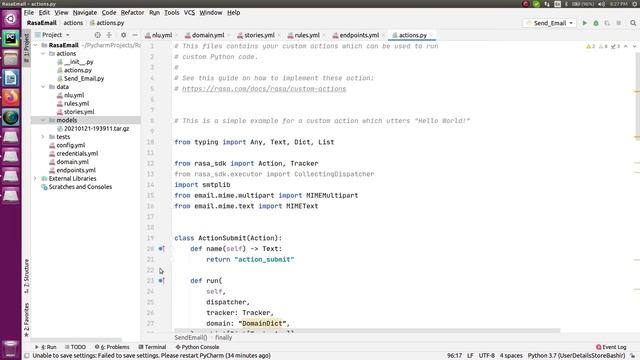
Task: Run the Send_Email configuration
Action: click(x=584, y=23)
